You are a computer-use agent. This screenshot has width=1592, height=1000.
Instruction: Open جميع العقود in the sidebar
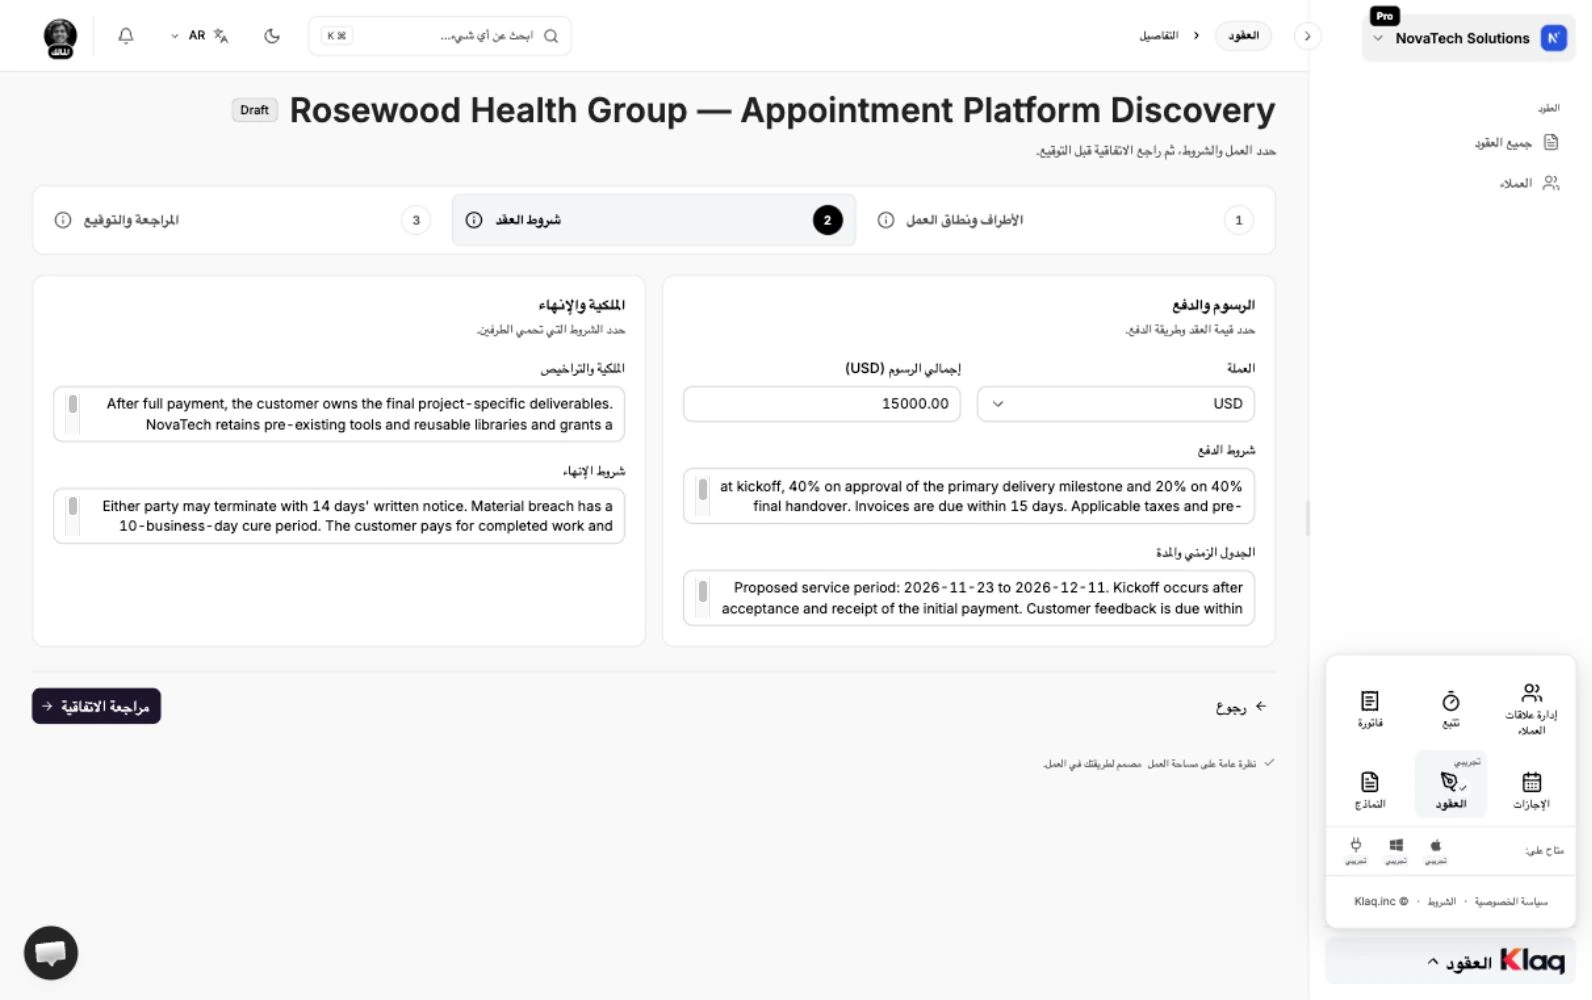click(1516, 143)
